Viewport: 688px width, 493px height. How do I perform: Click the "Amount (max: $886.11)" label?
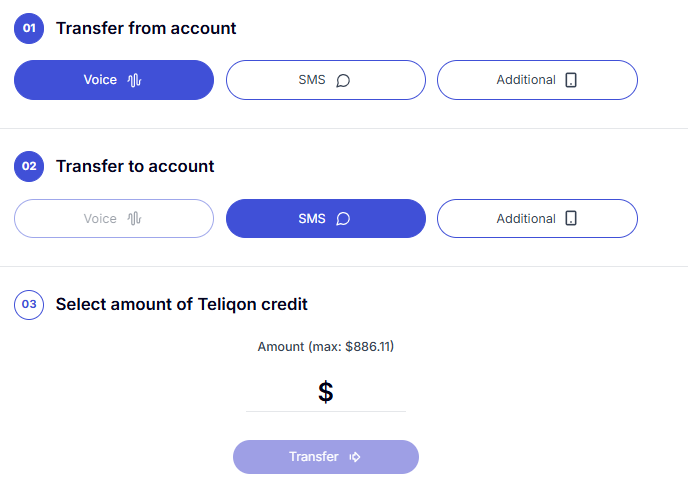point(326,346)
